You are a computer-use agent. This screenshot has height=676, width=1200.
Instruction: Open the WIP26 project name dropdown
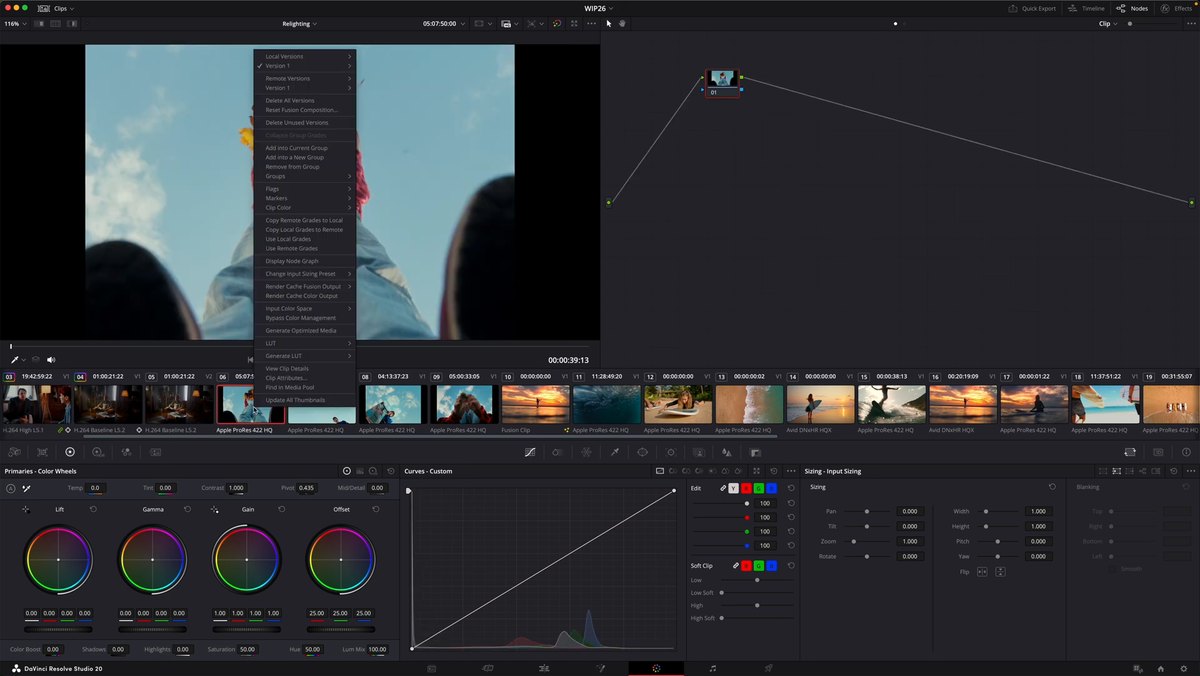(599, 8)
